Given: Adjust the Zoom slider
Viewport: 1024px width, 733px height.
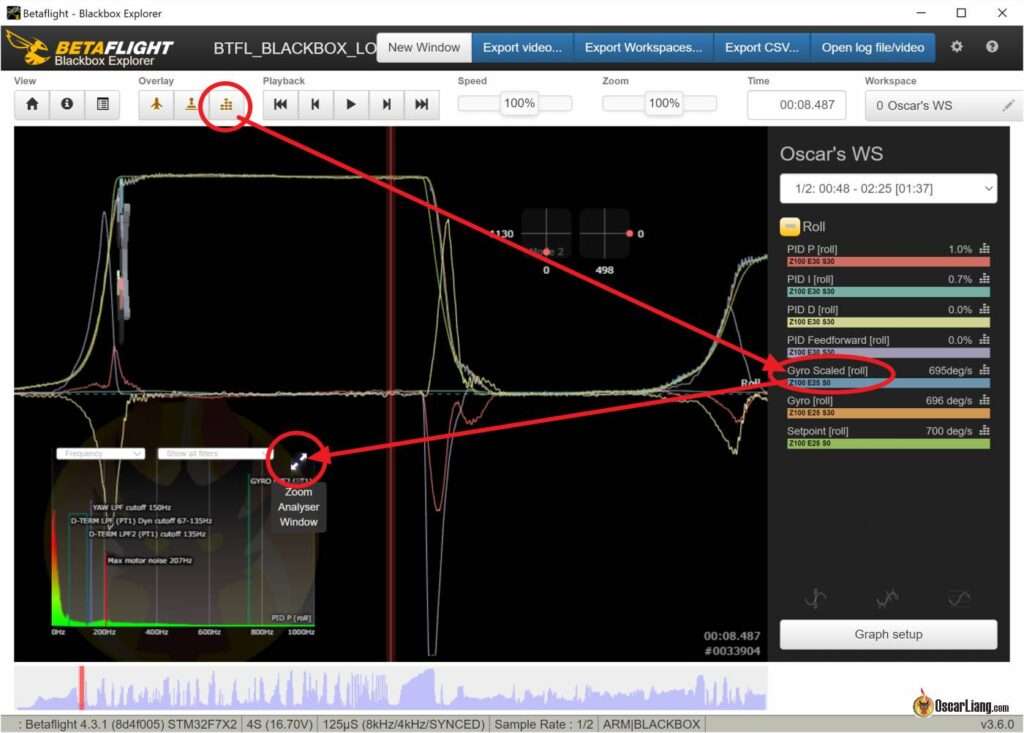Looking at the screenshot, I should coord(660,103).
